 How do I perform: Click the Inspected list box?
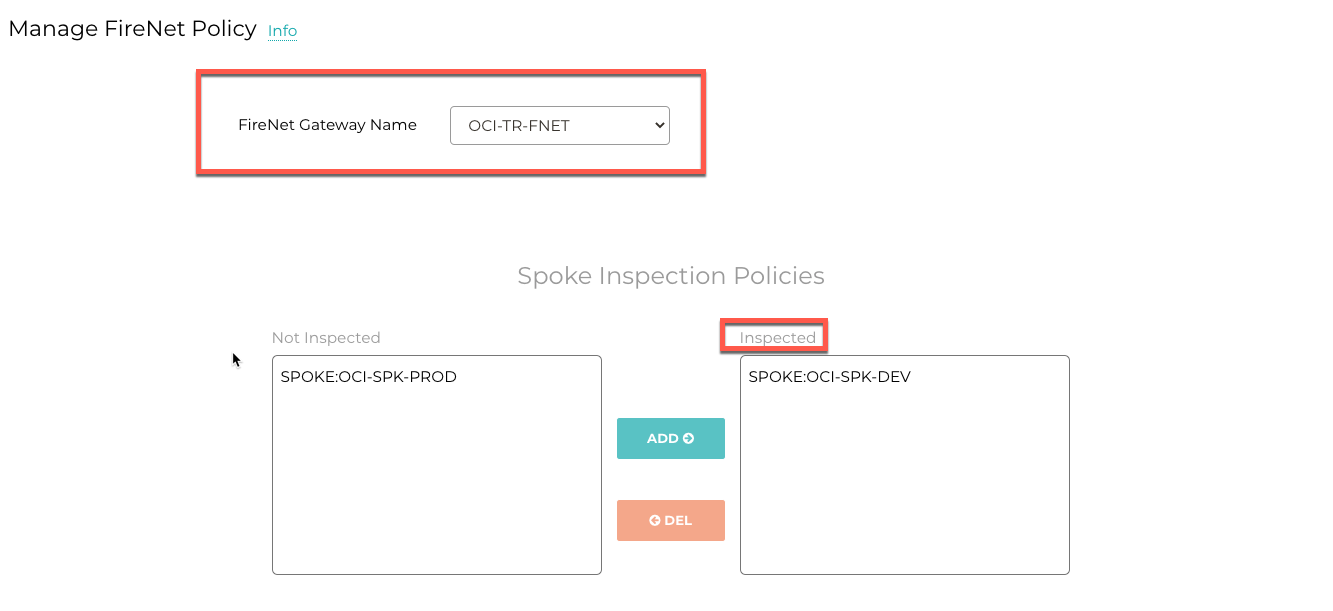[904, 465]
